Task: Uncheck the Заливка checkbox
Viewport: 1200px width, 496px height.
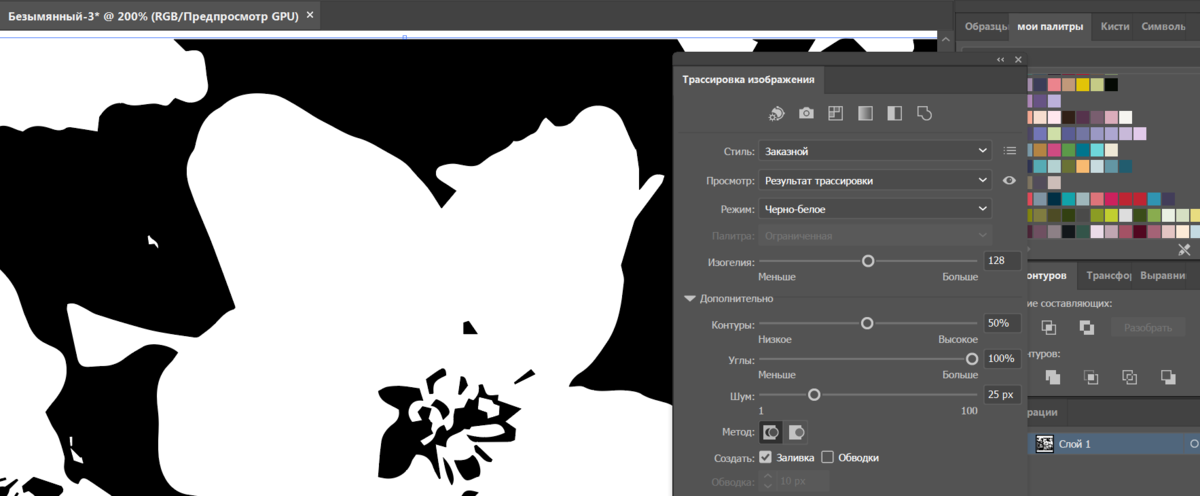Action: 766,457
